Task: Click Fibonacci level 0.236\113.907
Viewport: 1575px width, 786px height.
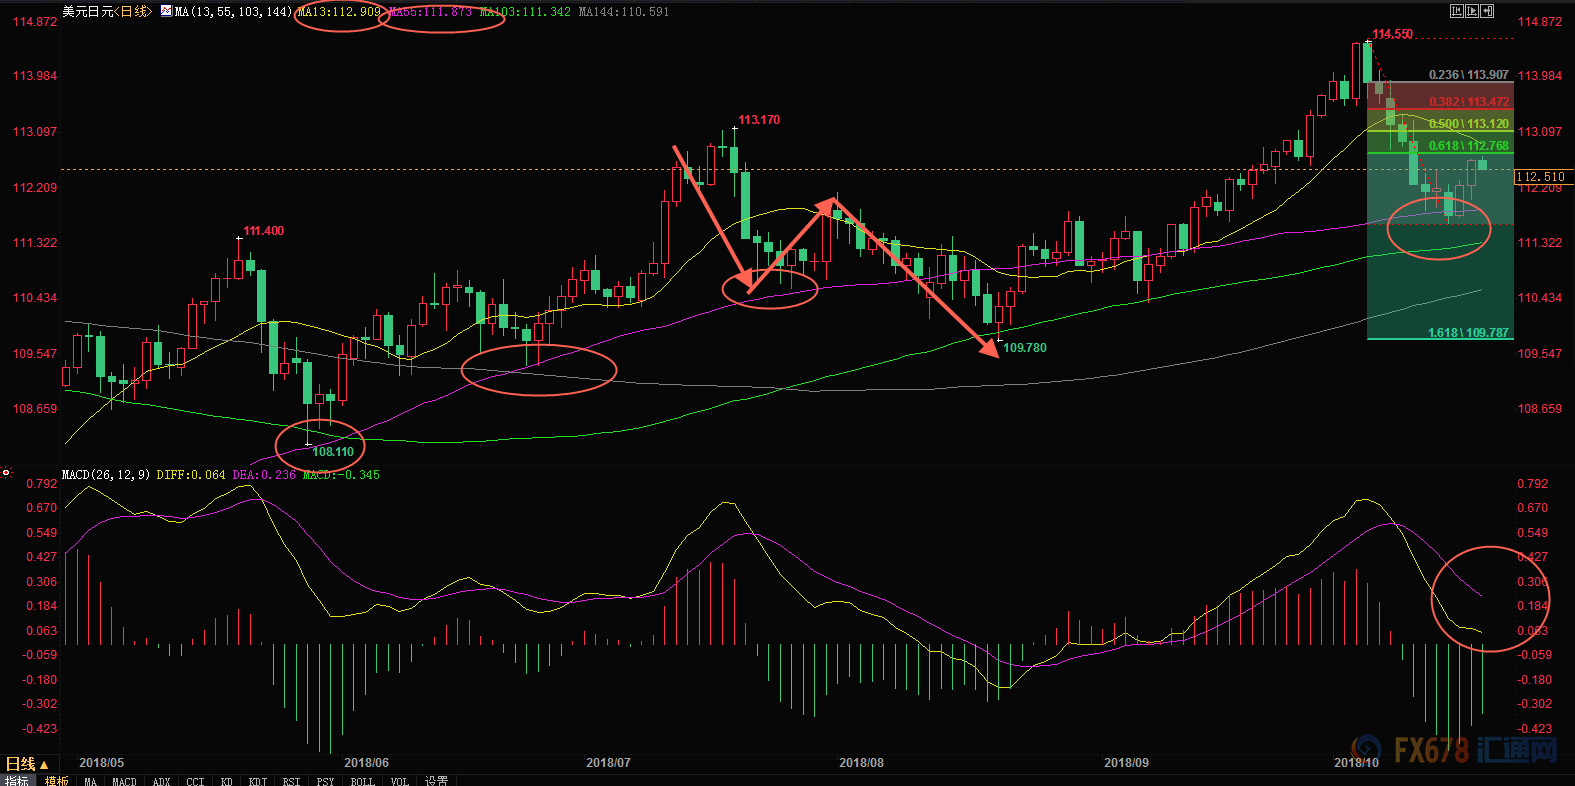Action: 1469,75
